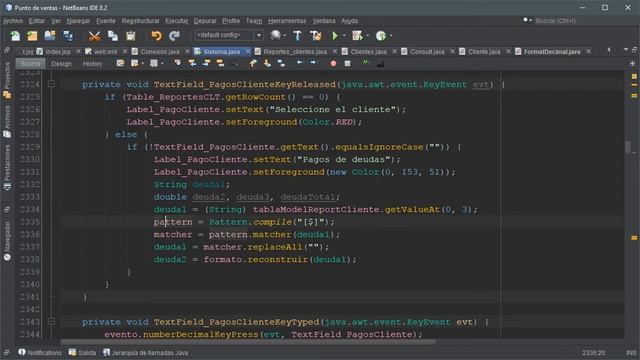This screenshot has width=640, height=360.
Task: Click the Stop Macro Recording square icon
Action: pos(347,64)
